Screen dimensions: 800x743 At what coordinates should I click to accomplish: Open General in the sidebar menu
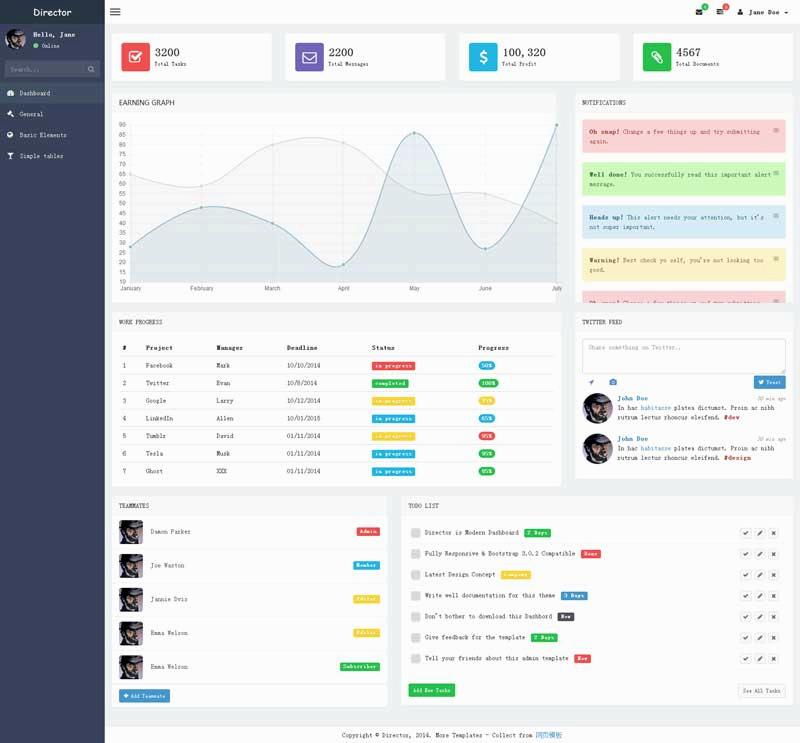tap(31, 114)
